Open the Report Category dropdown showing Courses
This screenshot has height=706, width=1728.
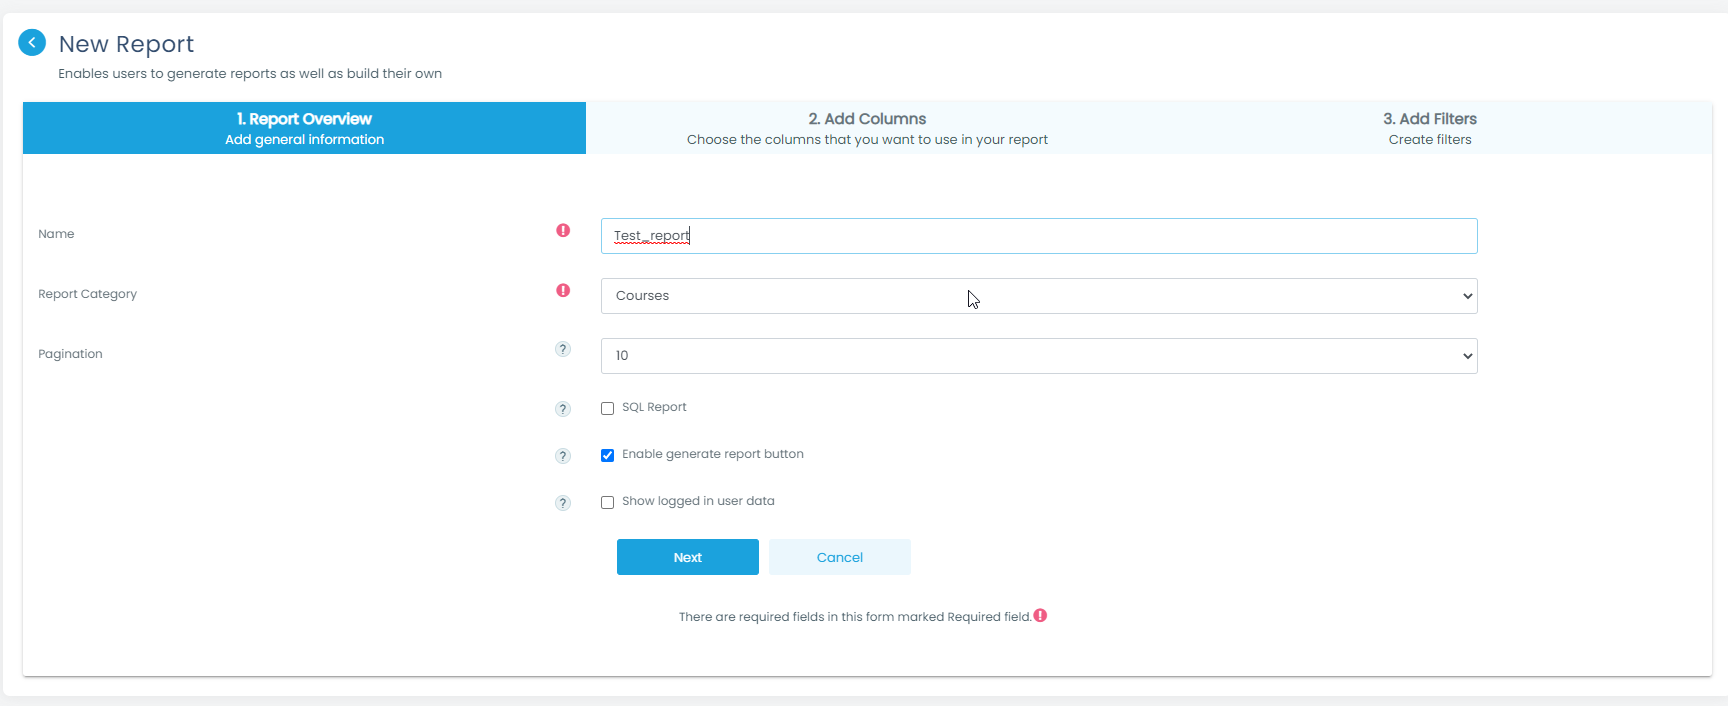tap(1038, 296)
